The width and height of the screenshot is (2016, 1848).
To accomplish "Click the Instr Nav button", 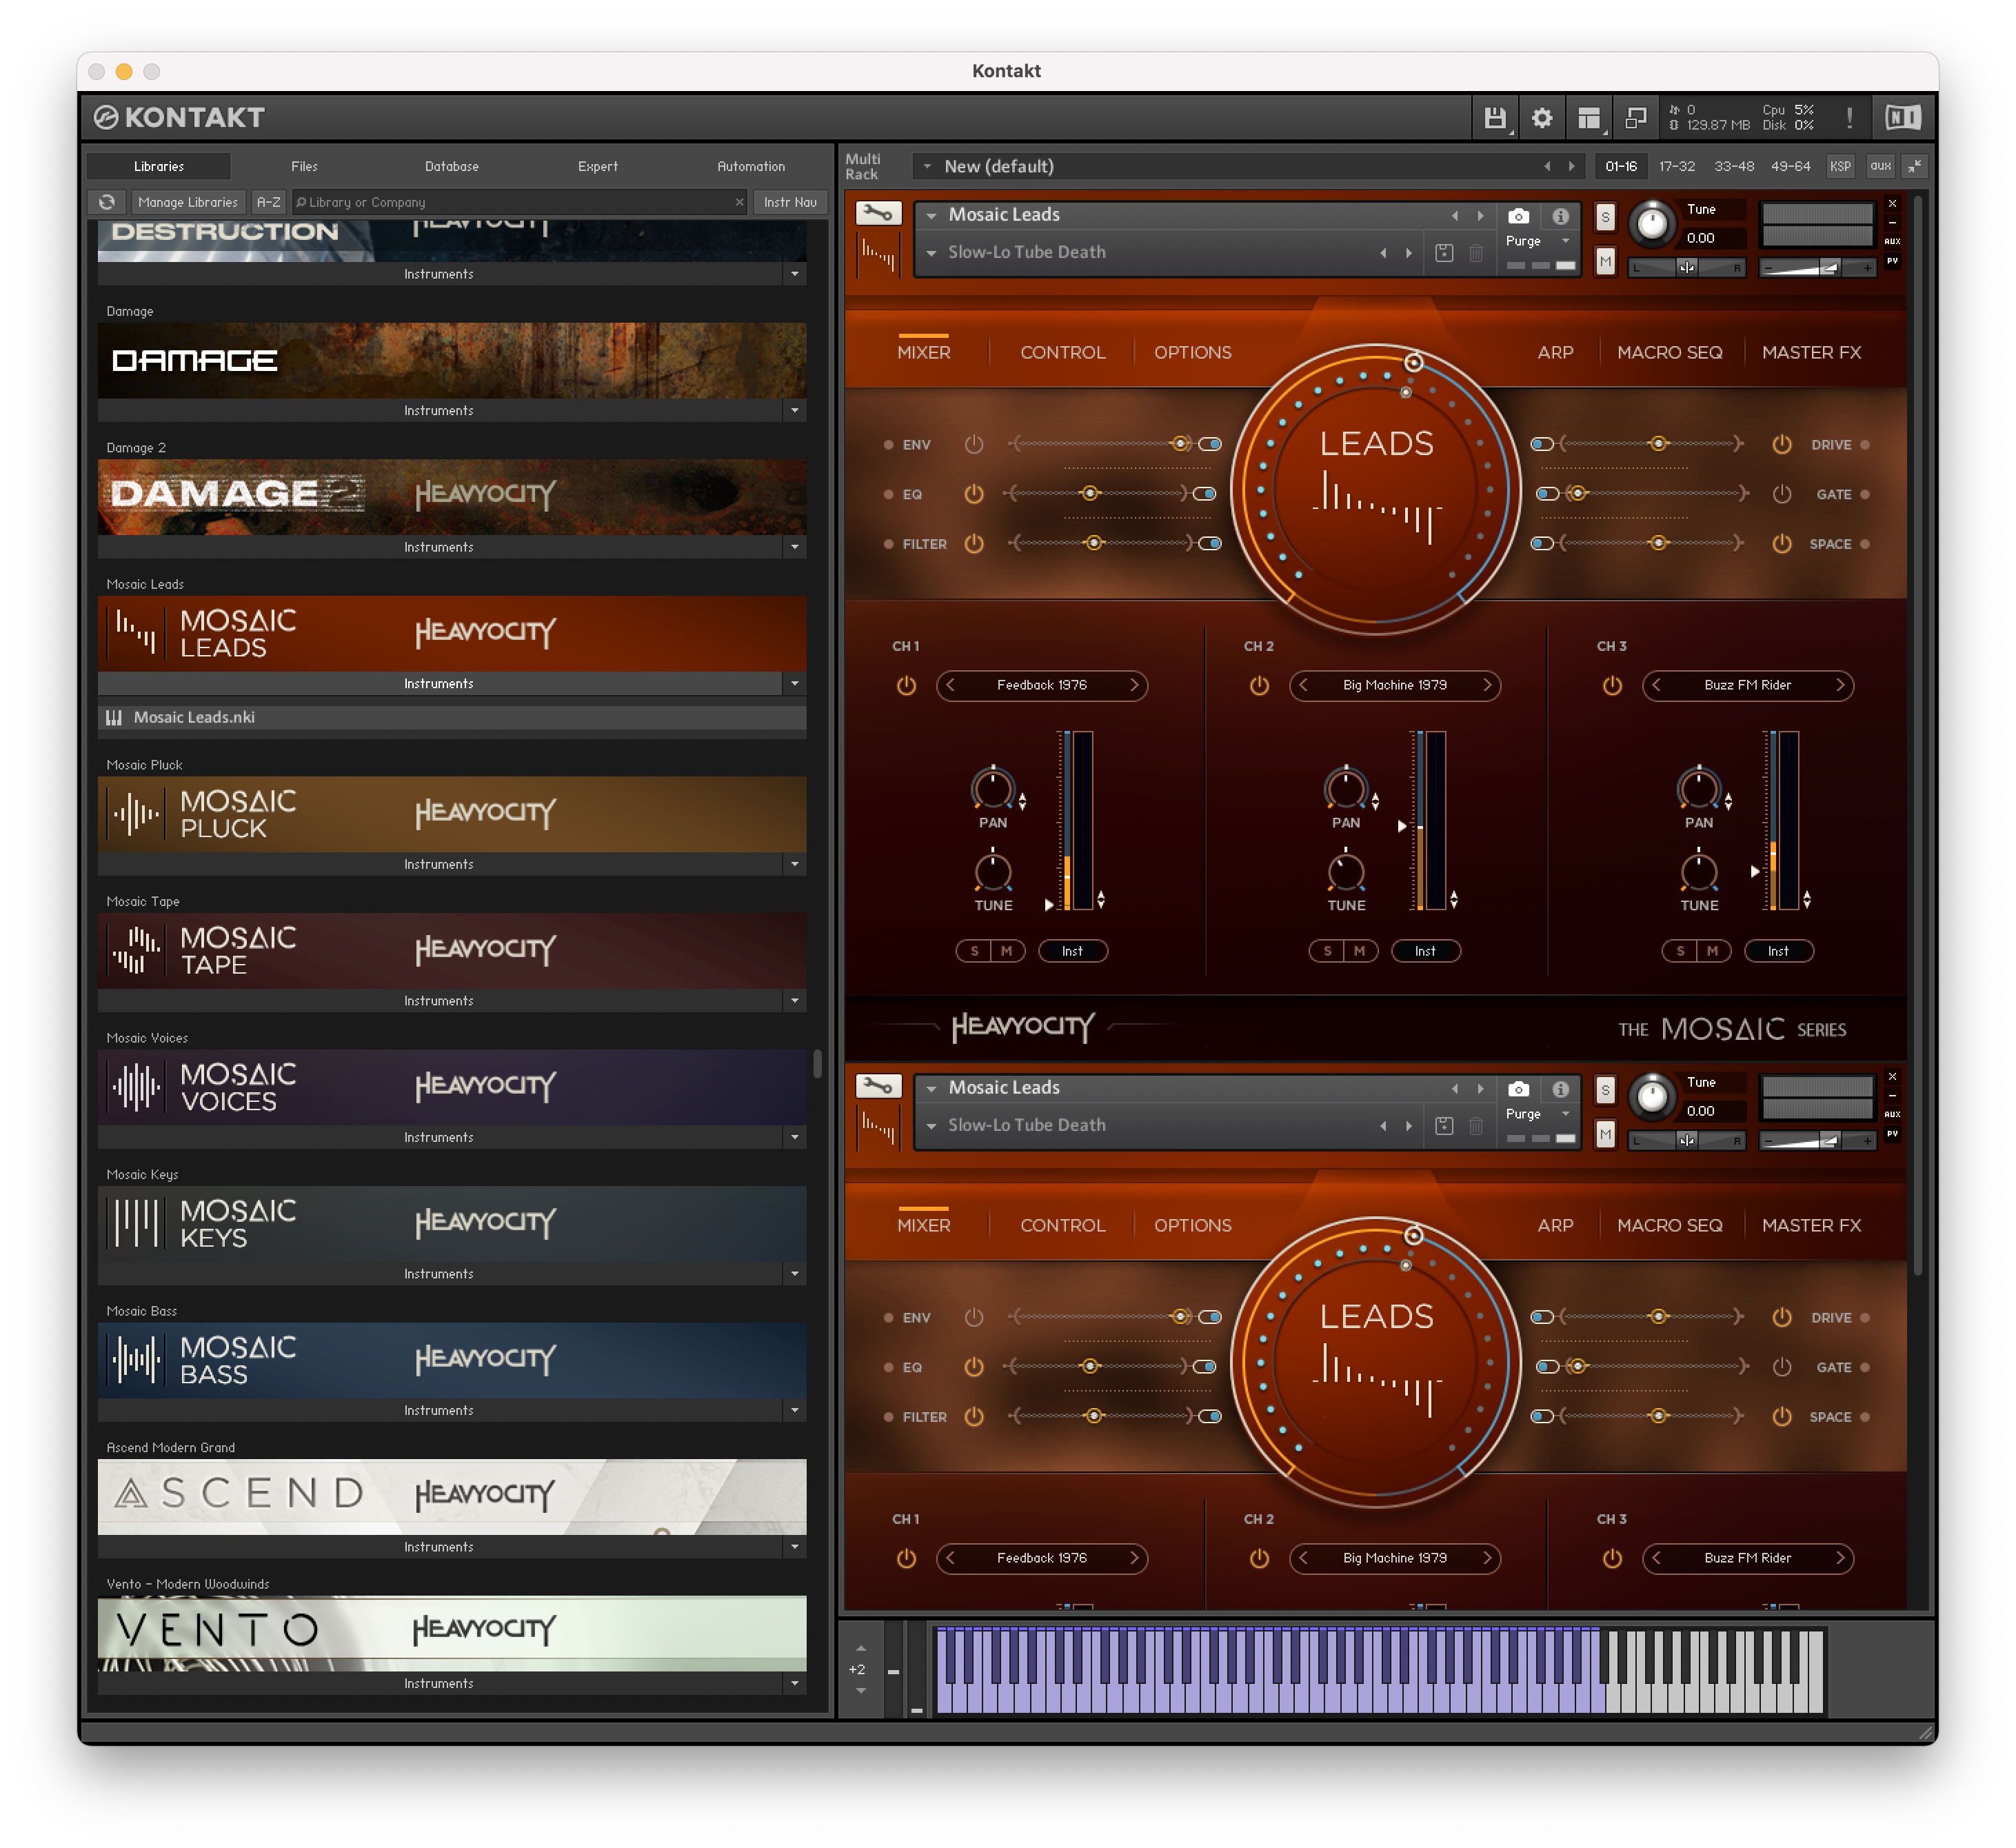I will click(790, 202).
